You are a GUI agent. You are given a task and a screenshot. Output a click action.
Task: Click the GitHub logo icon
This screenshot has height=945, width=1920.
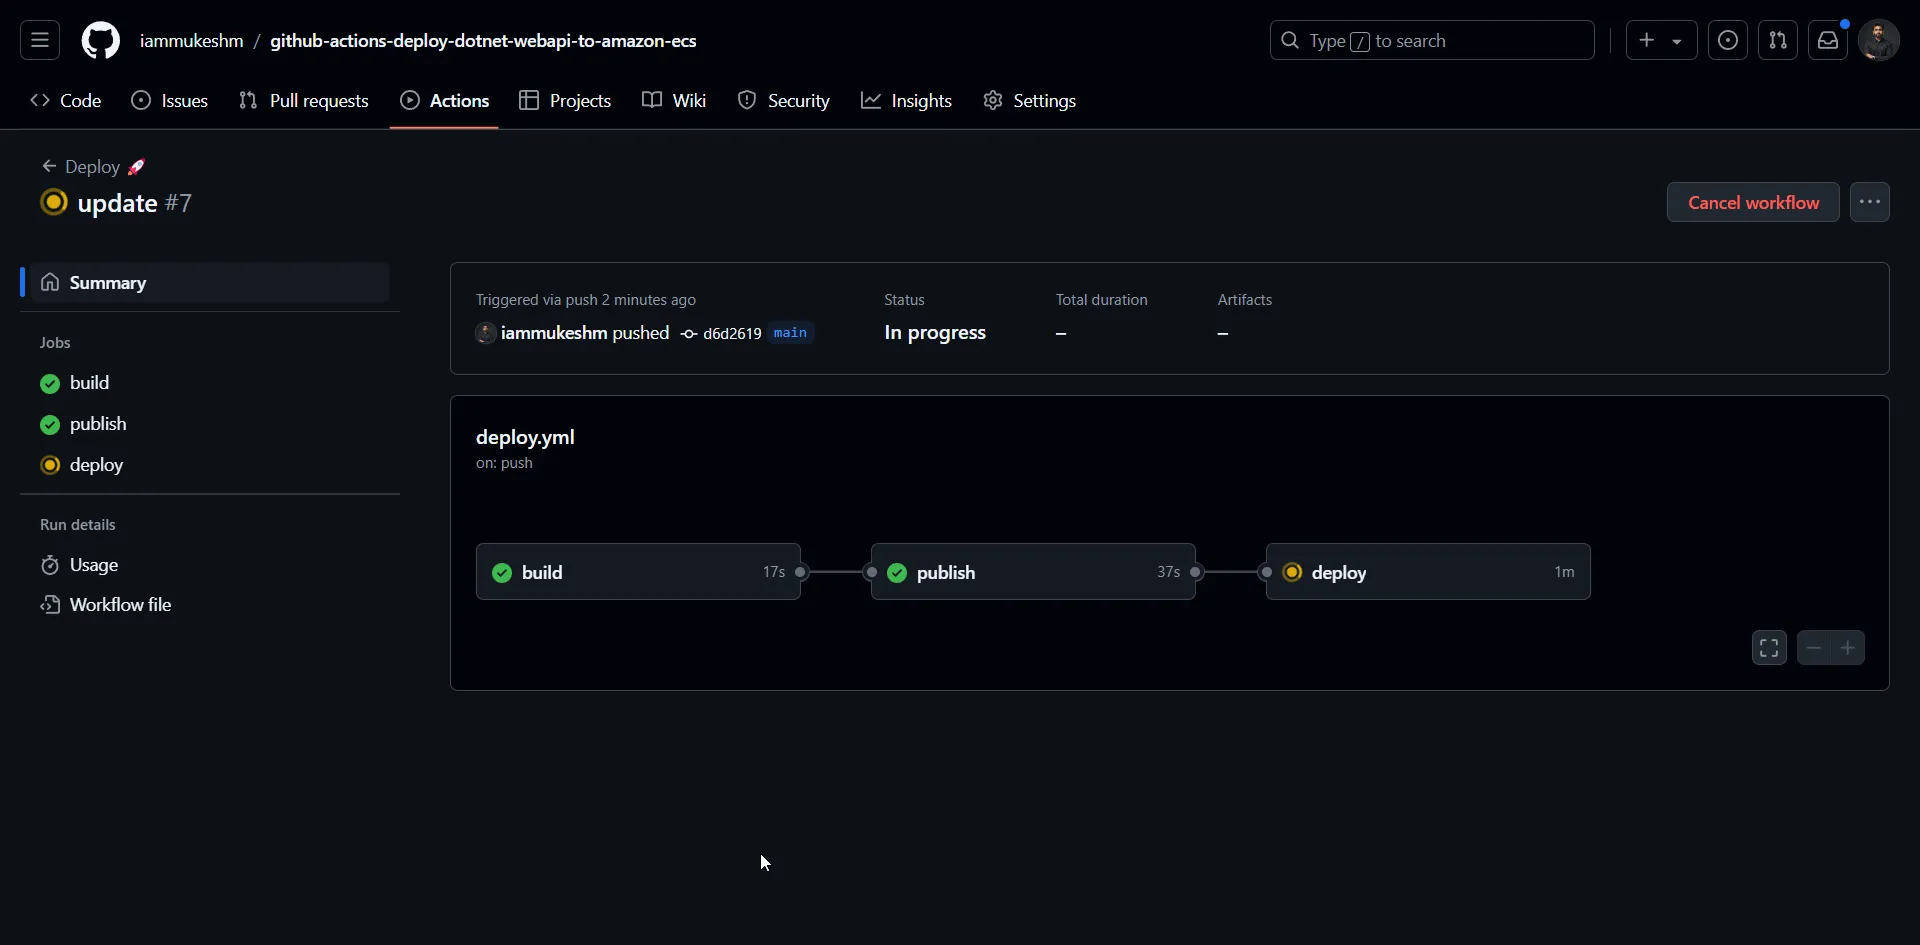click(x=100, y=41)
